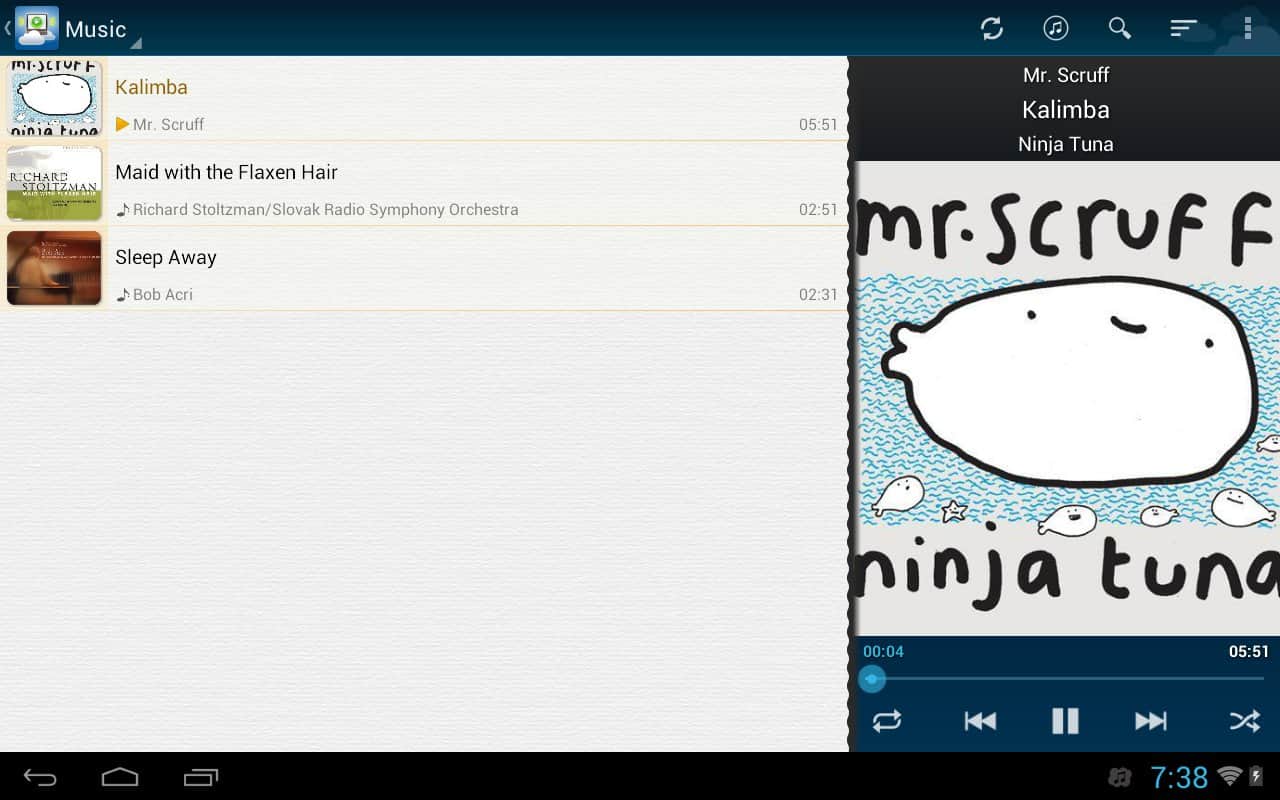Go to the previous track
This screenshot has width=1280, height=800.
point(980,721)
